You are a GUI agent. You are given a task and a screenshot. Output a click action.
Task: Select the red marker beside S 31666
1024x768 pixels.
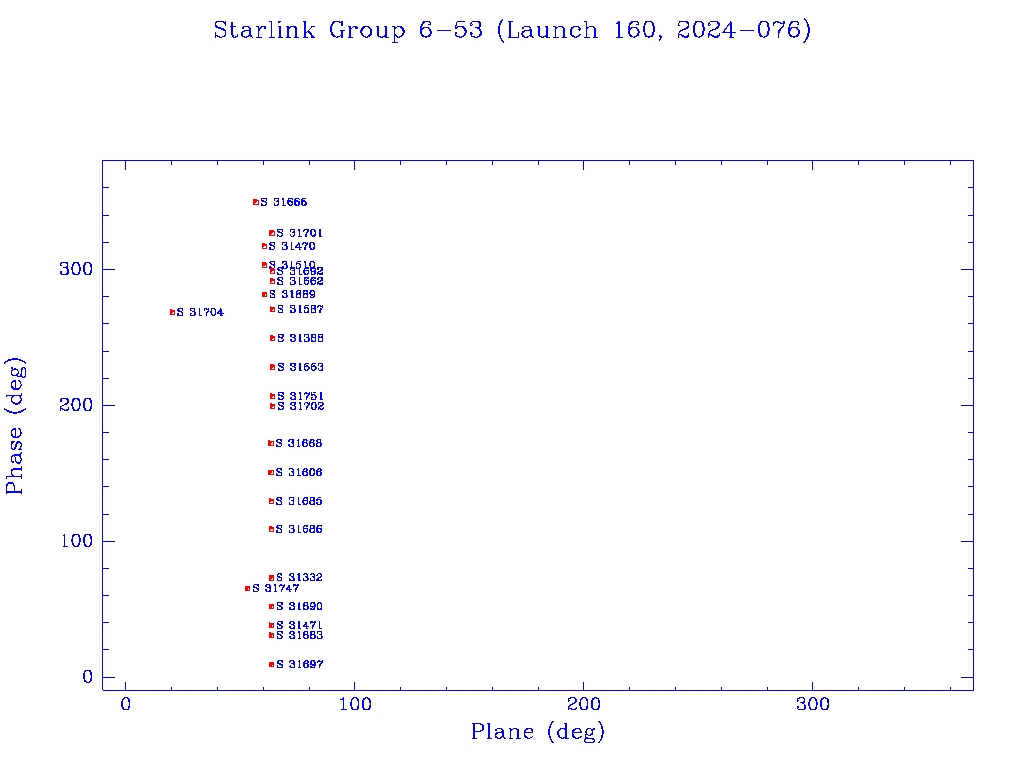coord(256,202)
